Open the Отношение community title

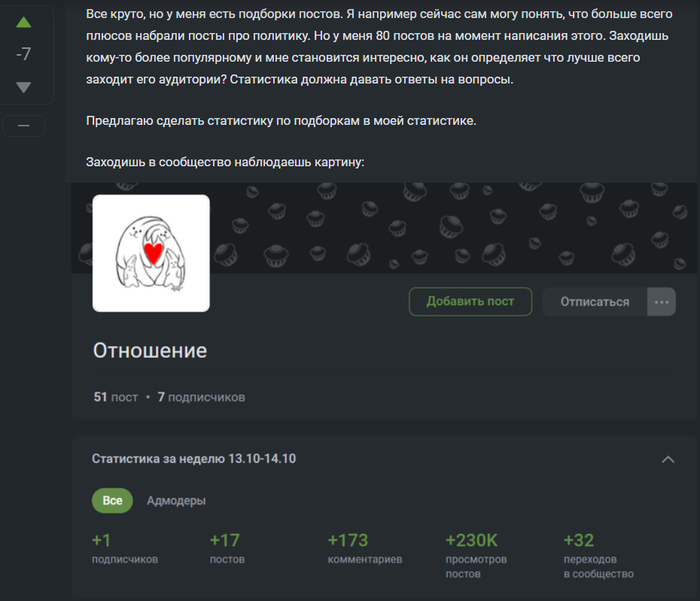tap(150, 351)
